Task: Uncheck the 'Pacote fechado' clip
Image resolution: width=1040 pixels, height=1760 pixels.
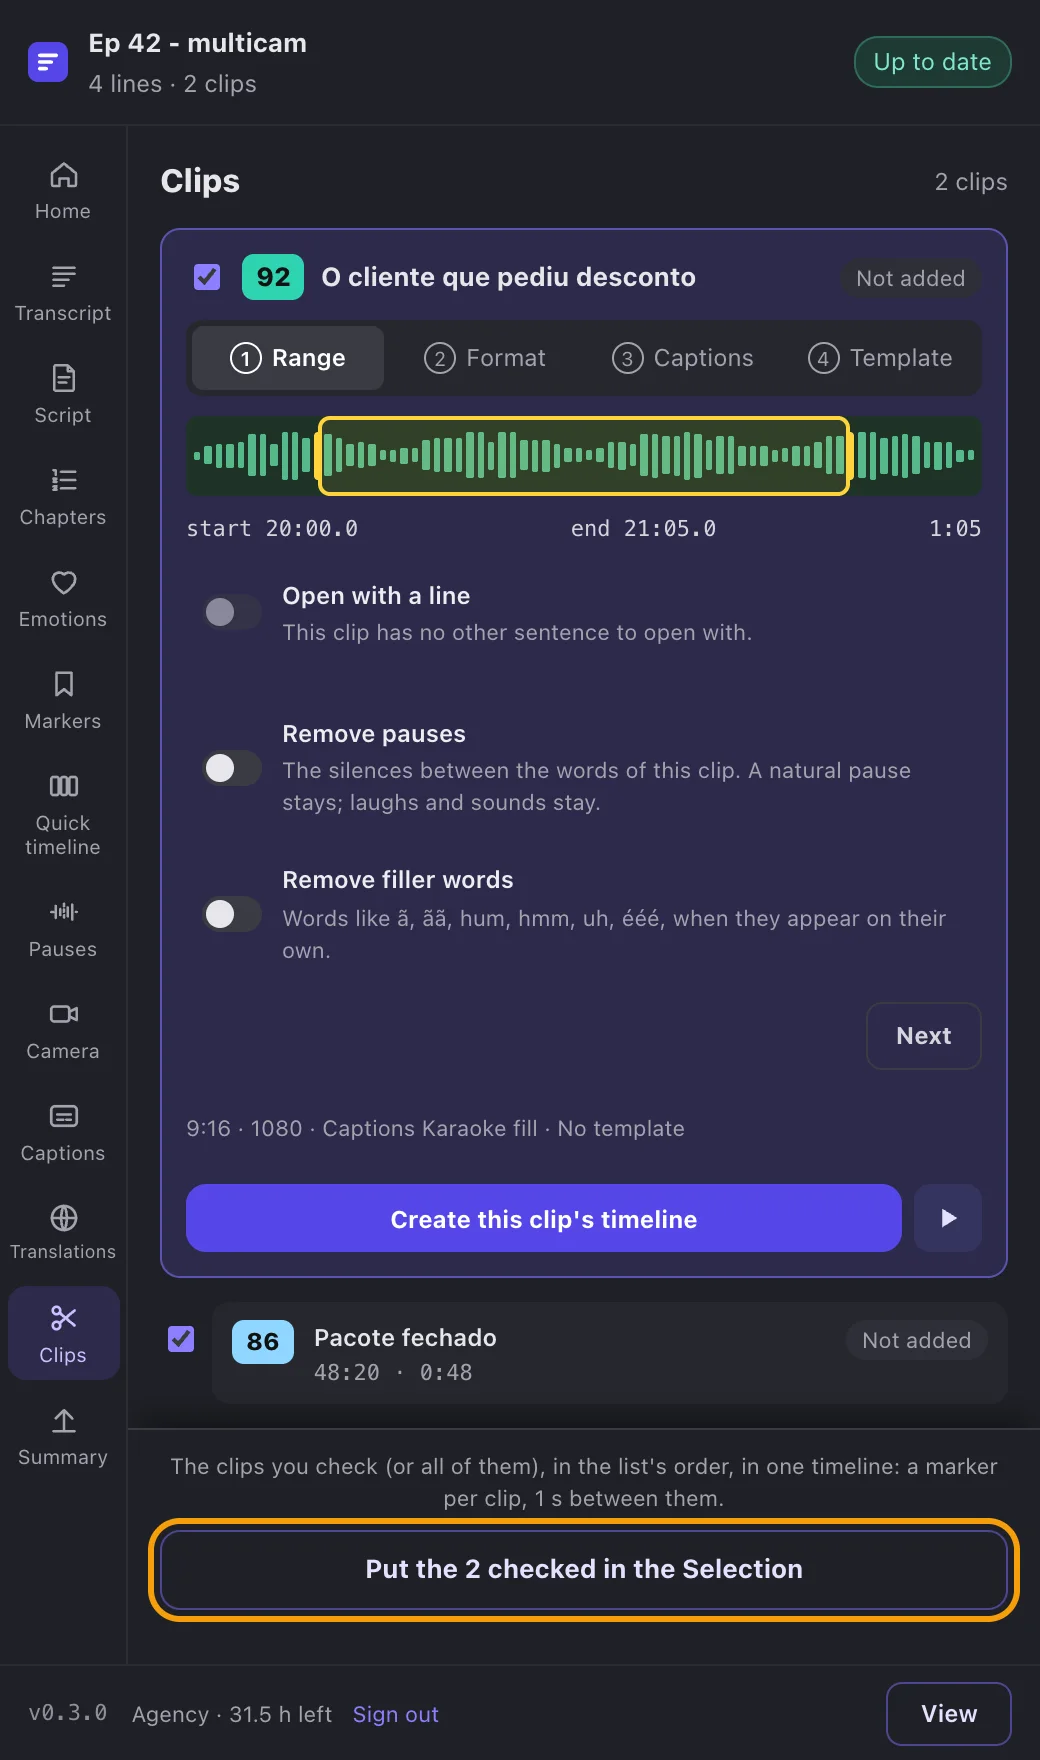Action: tap(181, 1339)
